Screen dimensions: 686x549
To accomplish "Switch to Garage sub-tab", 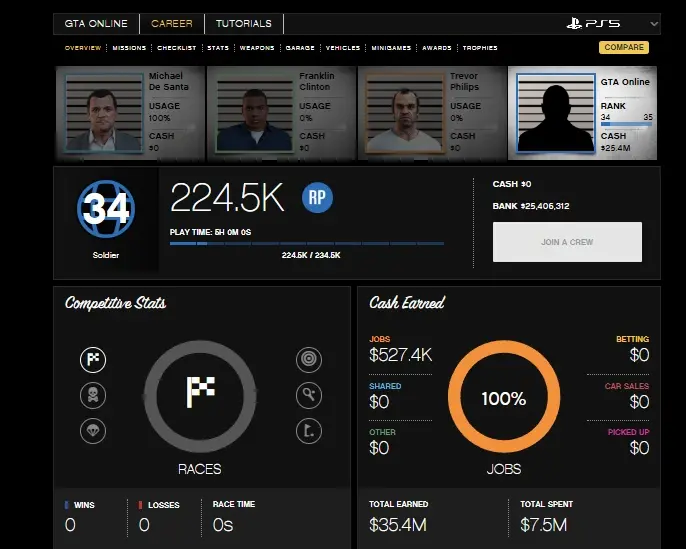I will (x=300, y=48).
